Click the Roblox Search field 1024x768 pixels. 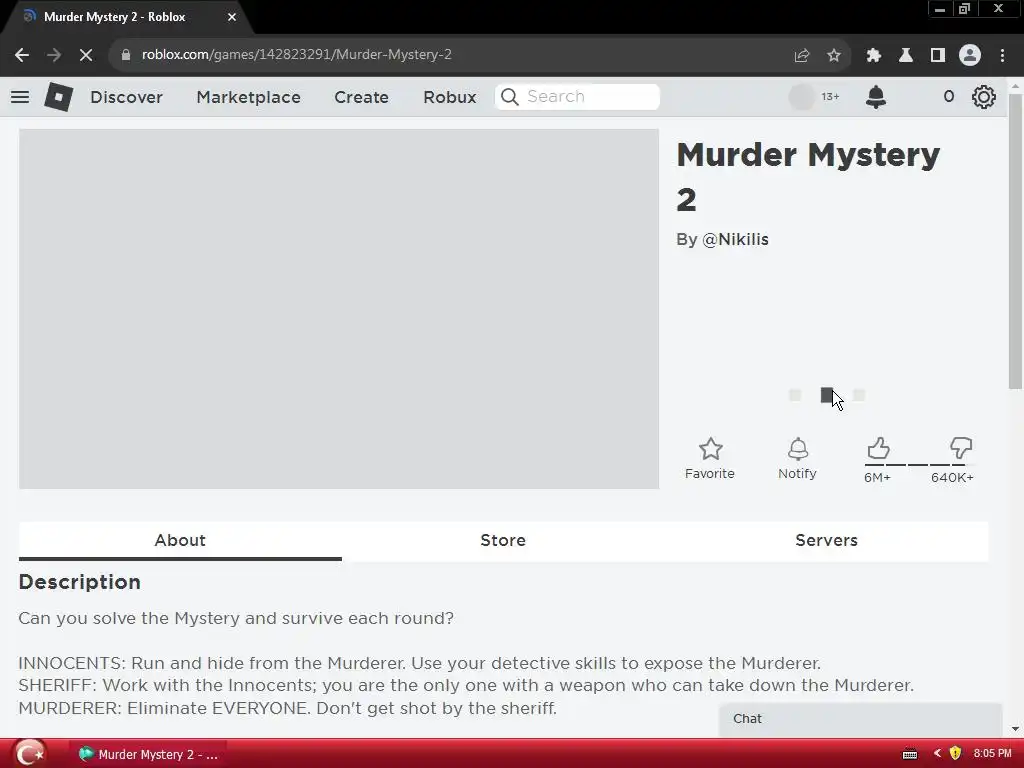point(577,97)
